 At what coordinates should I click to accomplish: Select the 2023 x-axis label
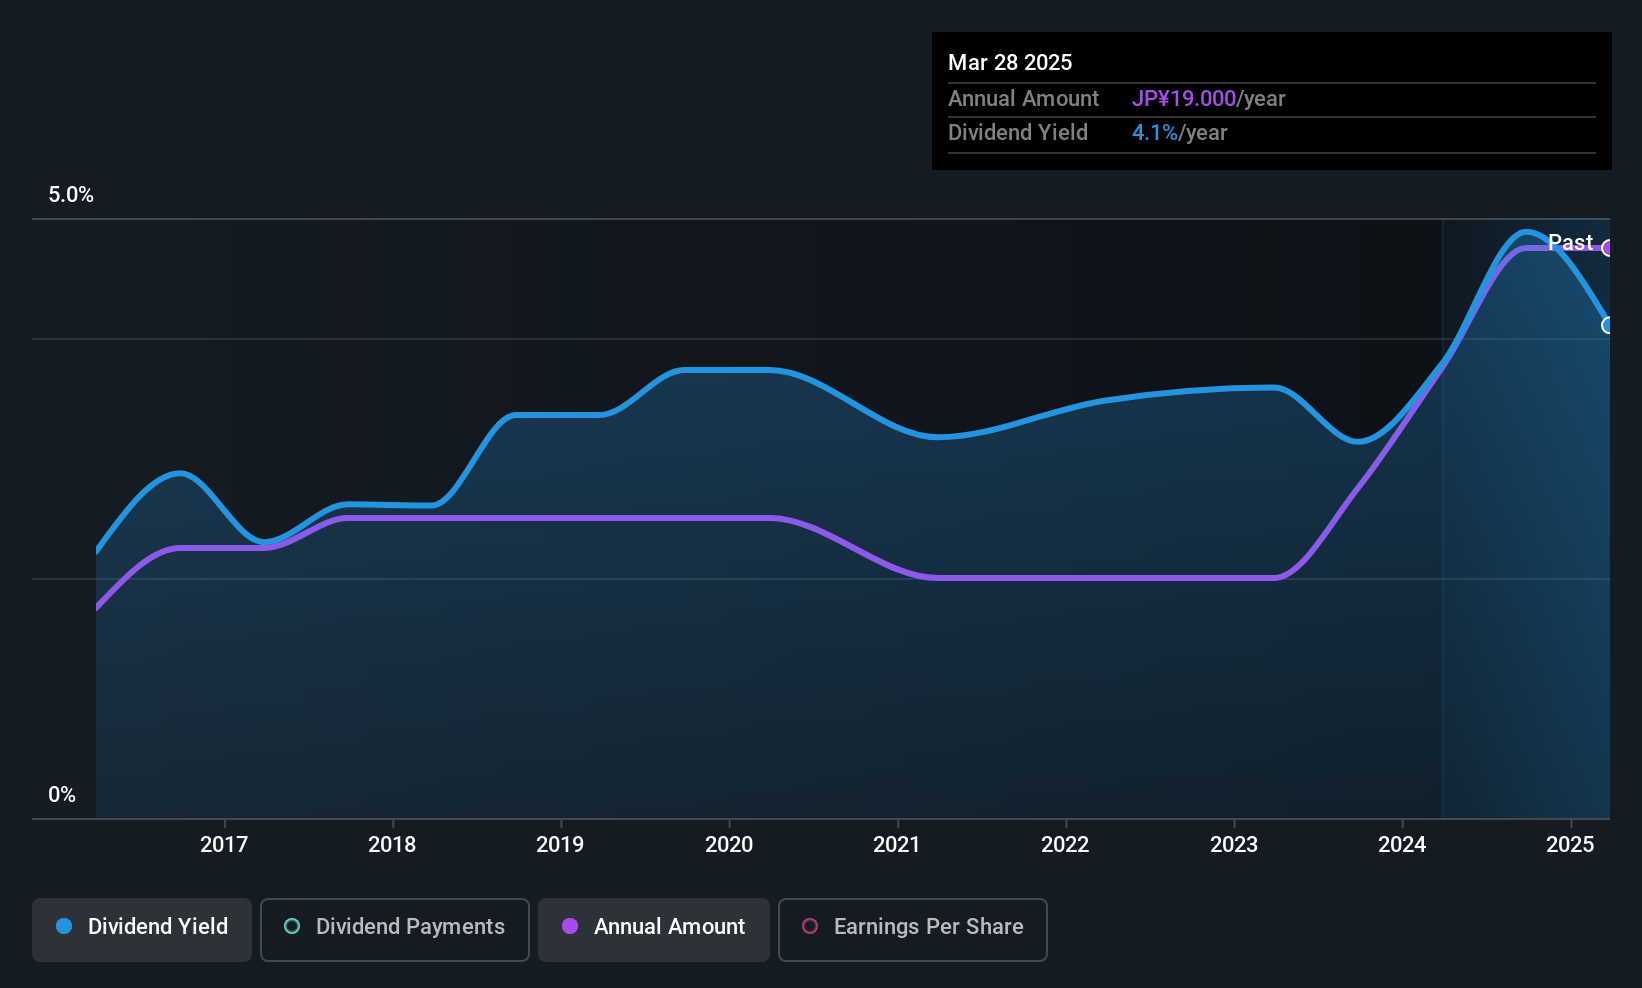(1234, 844)
